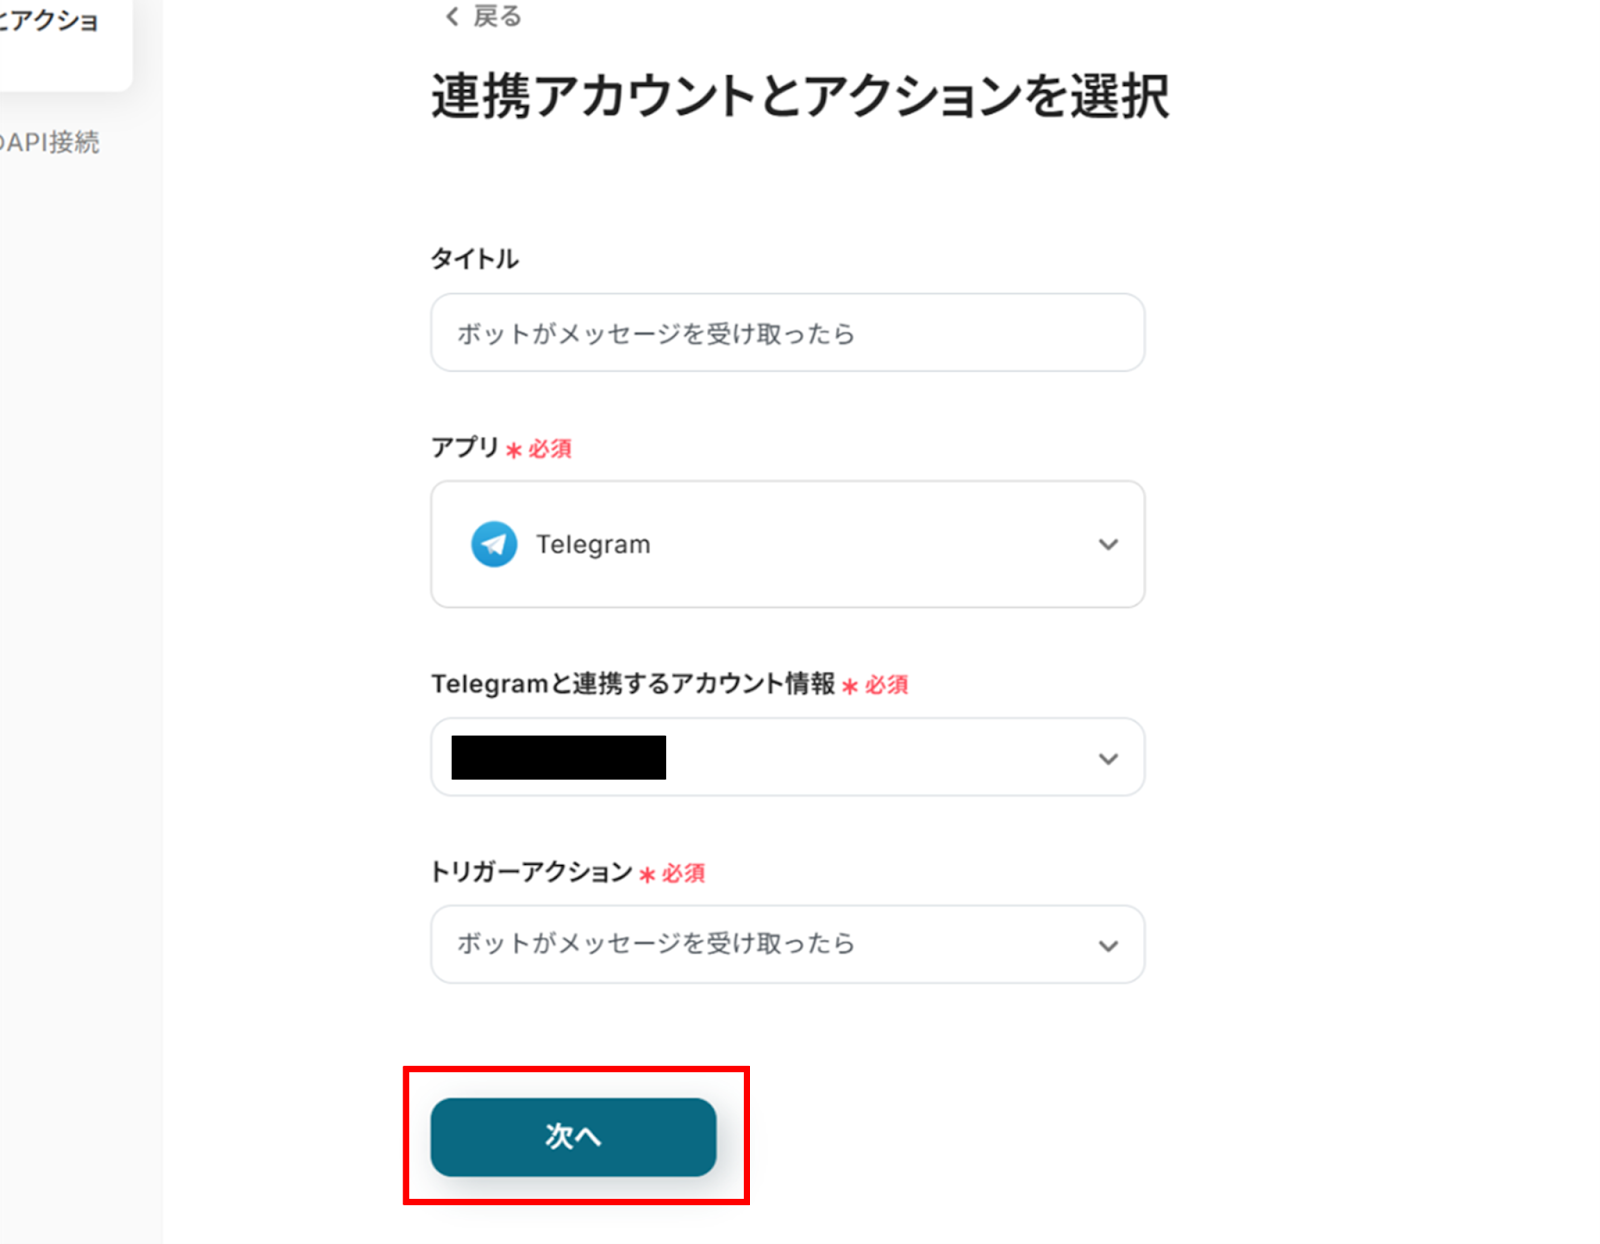Select the アクショ step card in sidebar

coord(60,40)
